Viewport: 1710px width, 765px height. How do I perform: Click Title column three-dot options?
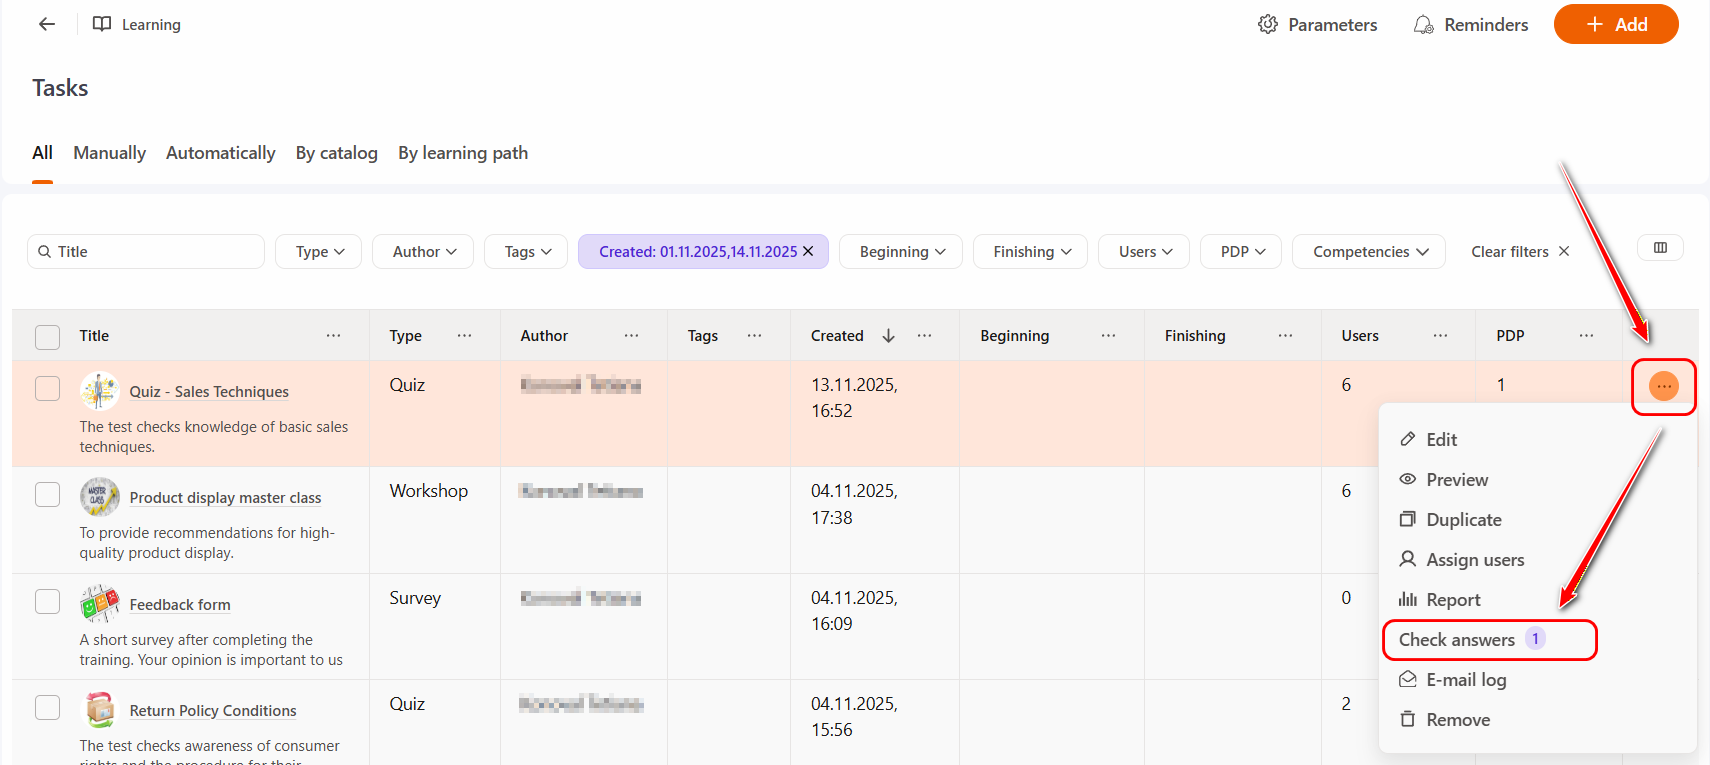point(333,336)
